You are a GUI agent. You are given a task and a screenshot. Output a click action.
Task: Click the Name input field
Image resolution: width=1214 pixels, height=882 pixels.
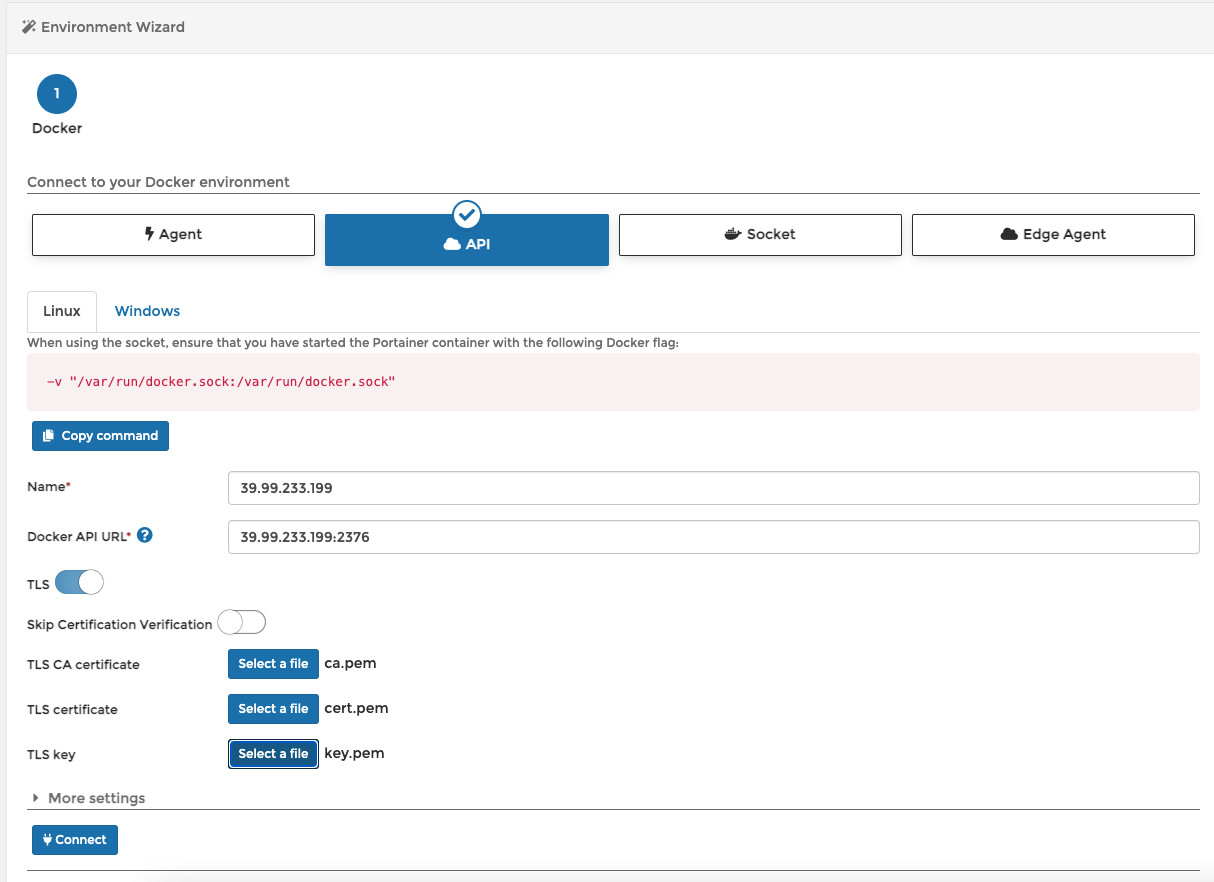pyautogui.click(x=713, y=488)
